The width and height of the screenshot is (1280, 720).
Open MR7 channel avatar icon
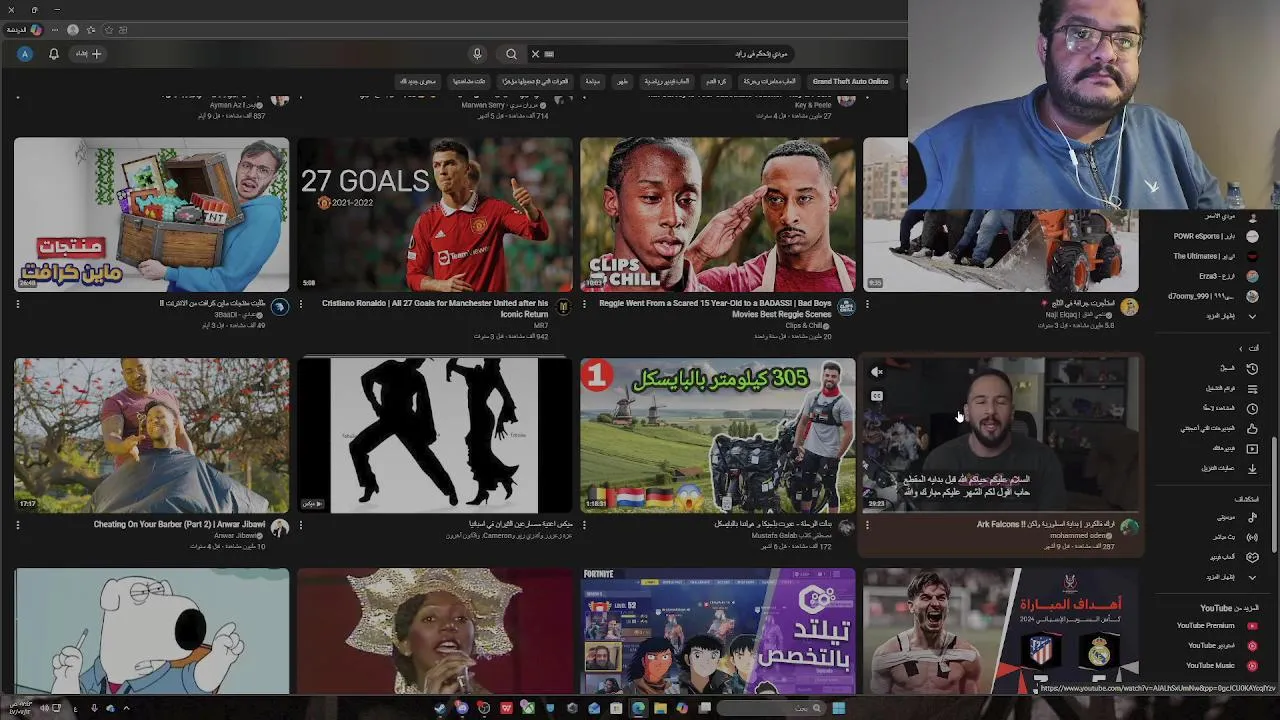[x=563, y=307]
